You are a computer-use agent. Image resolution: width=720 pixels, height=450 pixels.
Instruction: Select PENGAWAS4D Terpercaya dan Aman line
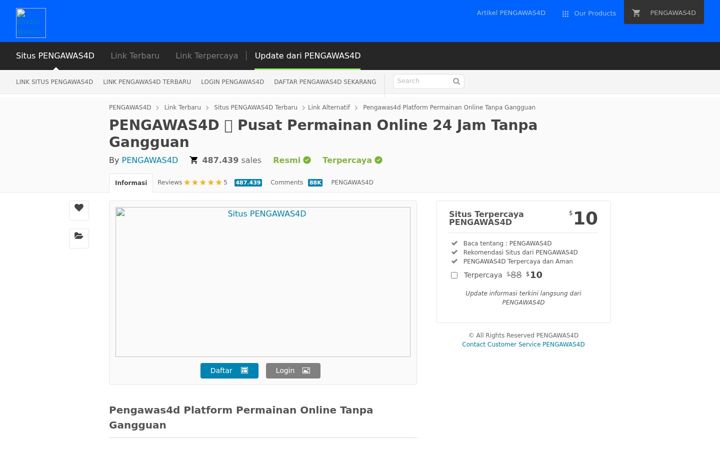point(518,261)
